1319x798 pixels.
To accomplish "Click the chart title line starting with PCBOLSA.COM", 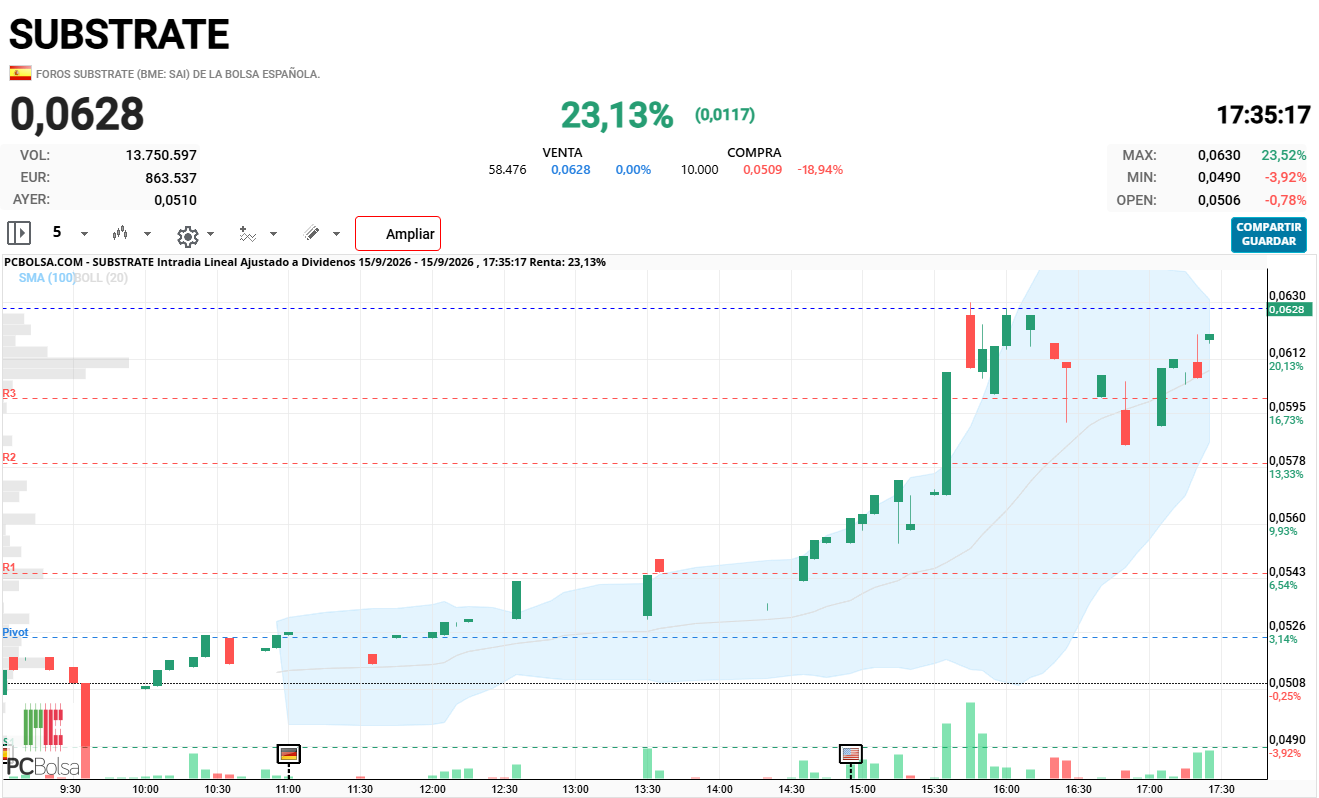I will point(305,262).
